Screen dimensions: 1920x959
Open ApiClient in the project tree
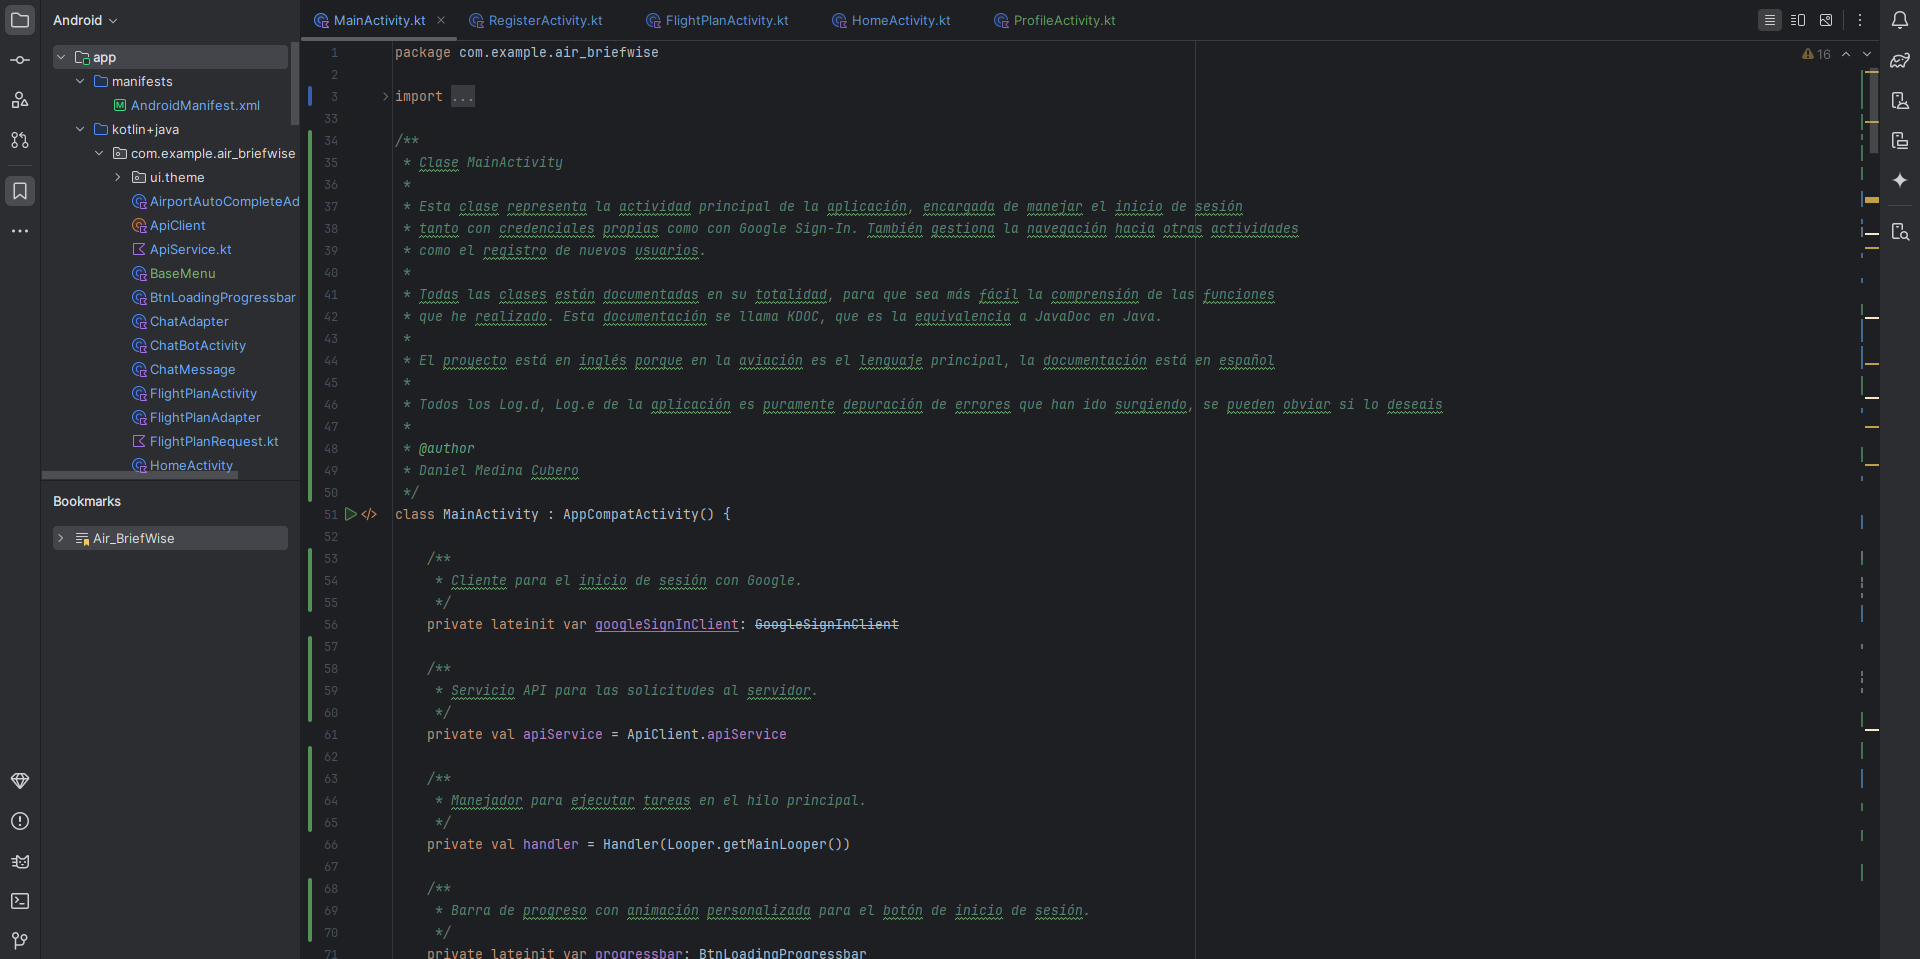tap(168, 225)
